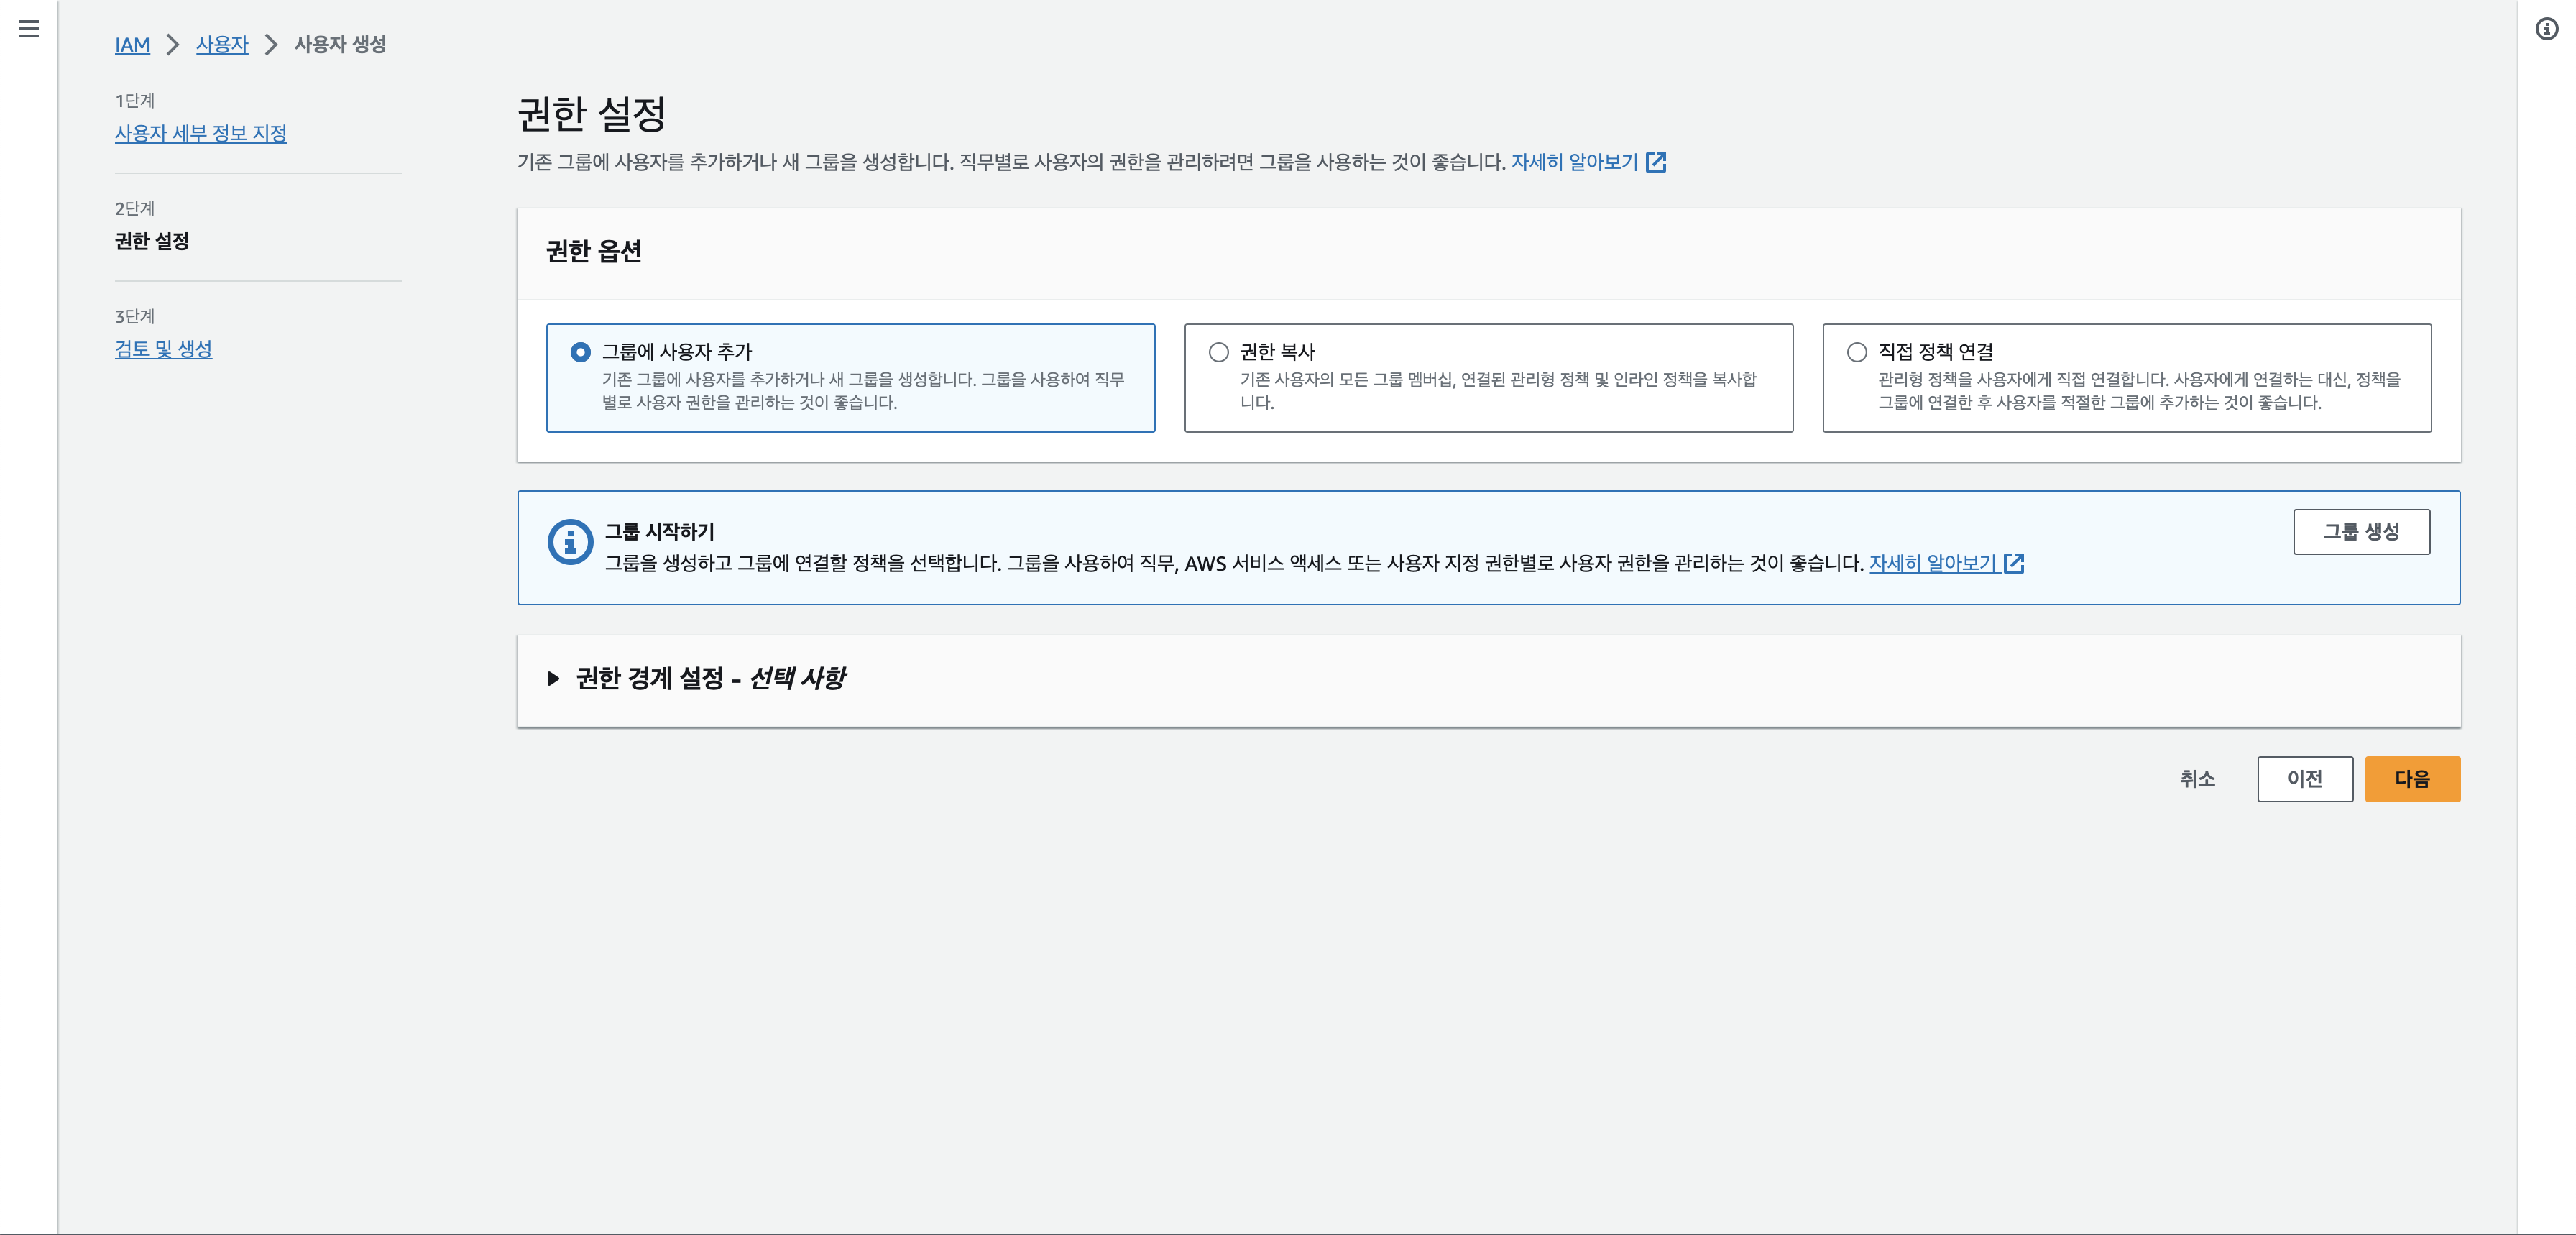The width and height of the screenshot is (2576, 1235).
Task: Click 취소 to cancel user creation
Action: pyautogui.click(x=2197, y=779)
